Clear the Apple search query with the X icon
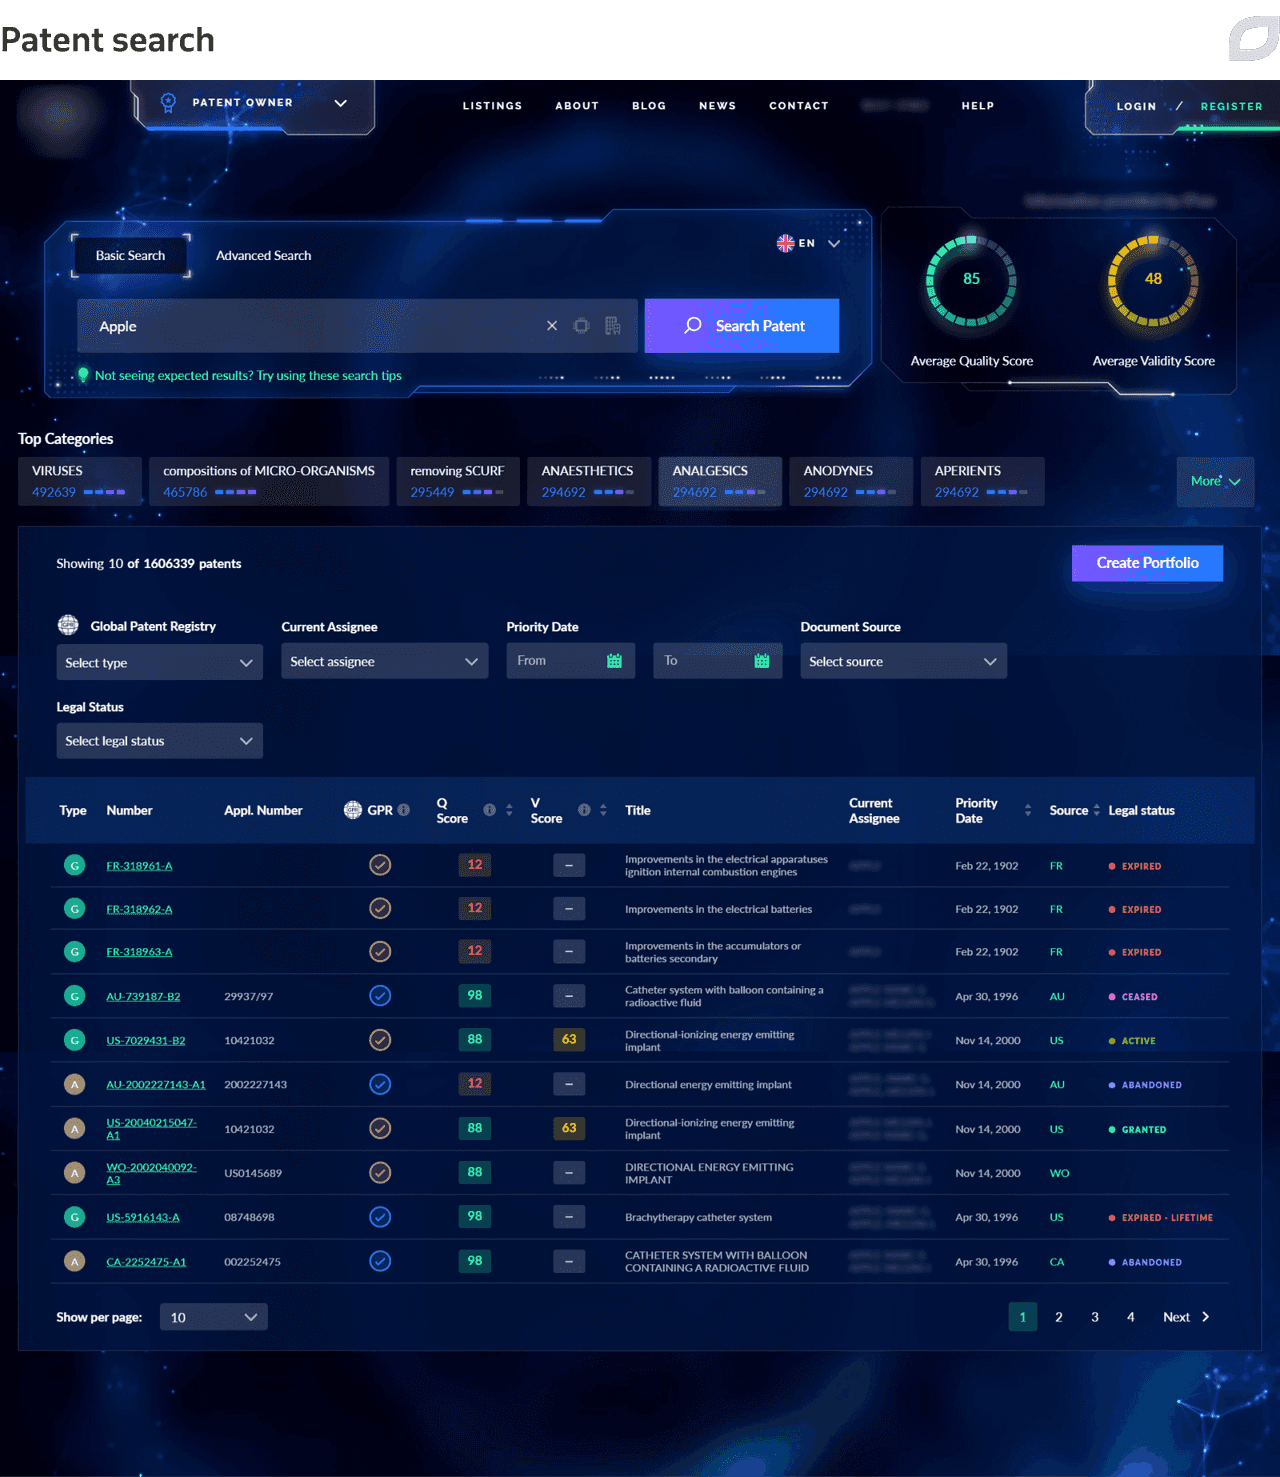 click(x=551, y=326)
